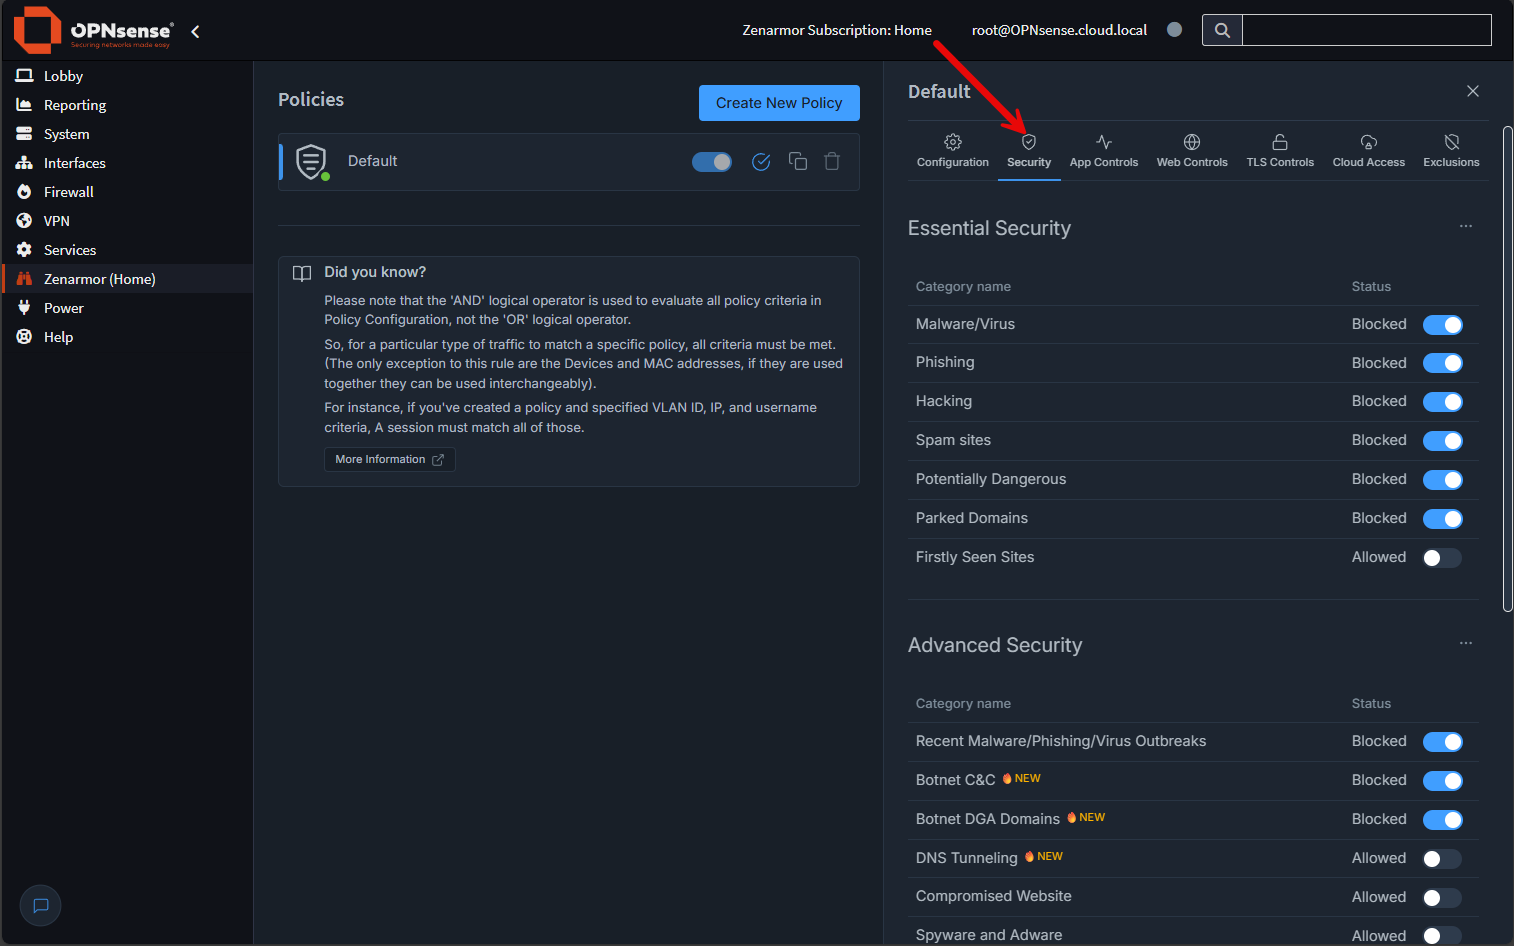
Task: Open the Zenarmor (Home) section
Action: point(97,278)
